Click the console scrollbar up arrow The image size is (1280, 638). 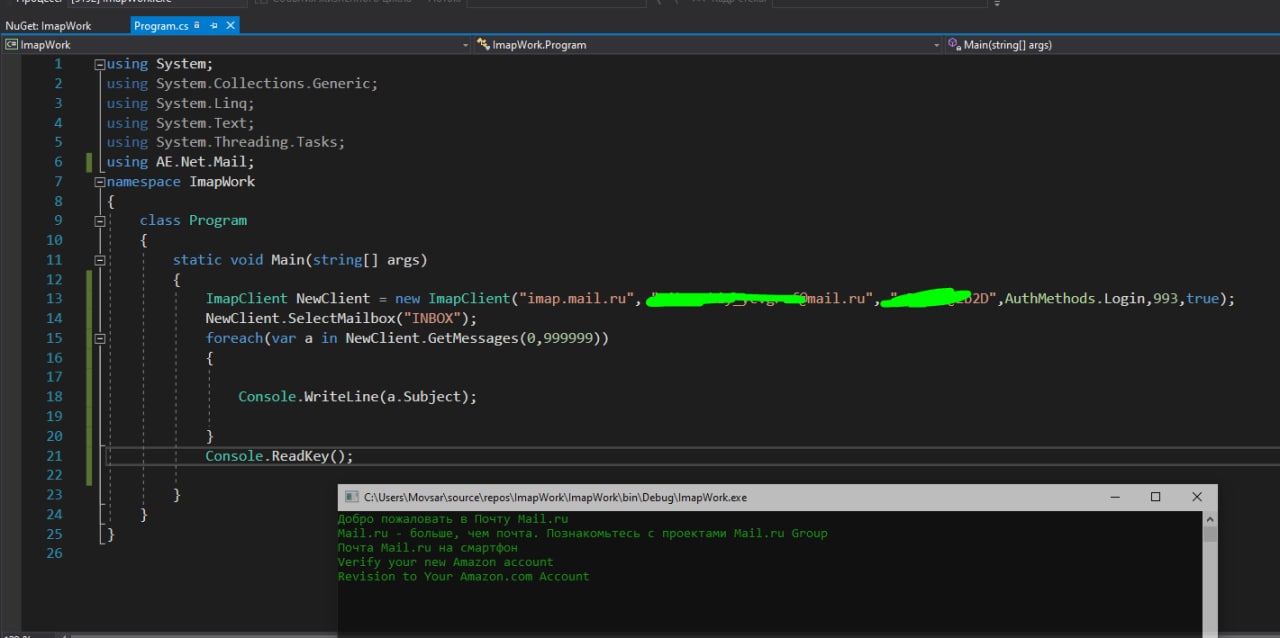(1210, 520)
